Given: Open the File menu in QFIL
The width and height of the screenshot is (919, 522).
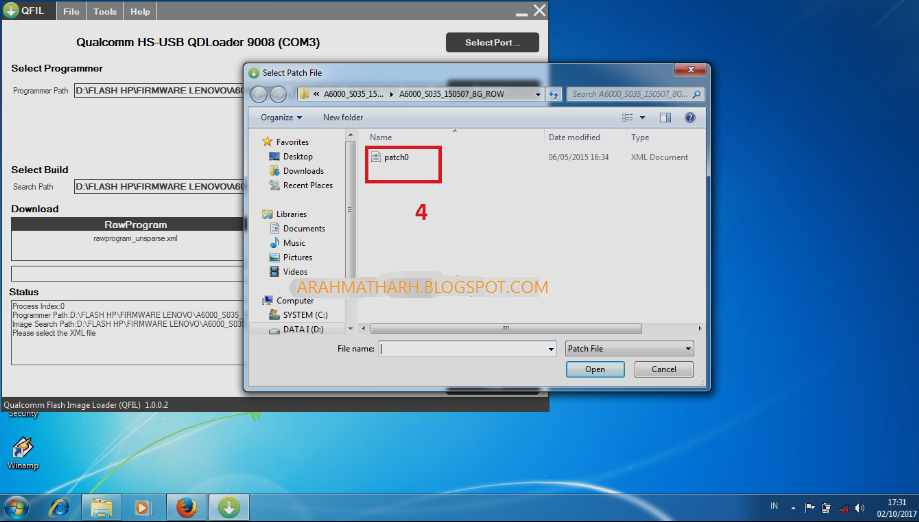Looking at the screenshot, I should click(x=71, y=11).
